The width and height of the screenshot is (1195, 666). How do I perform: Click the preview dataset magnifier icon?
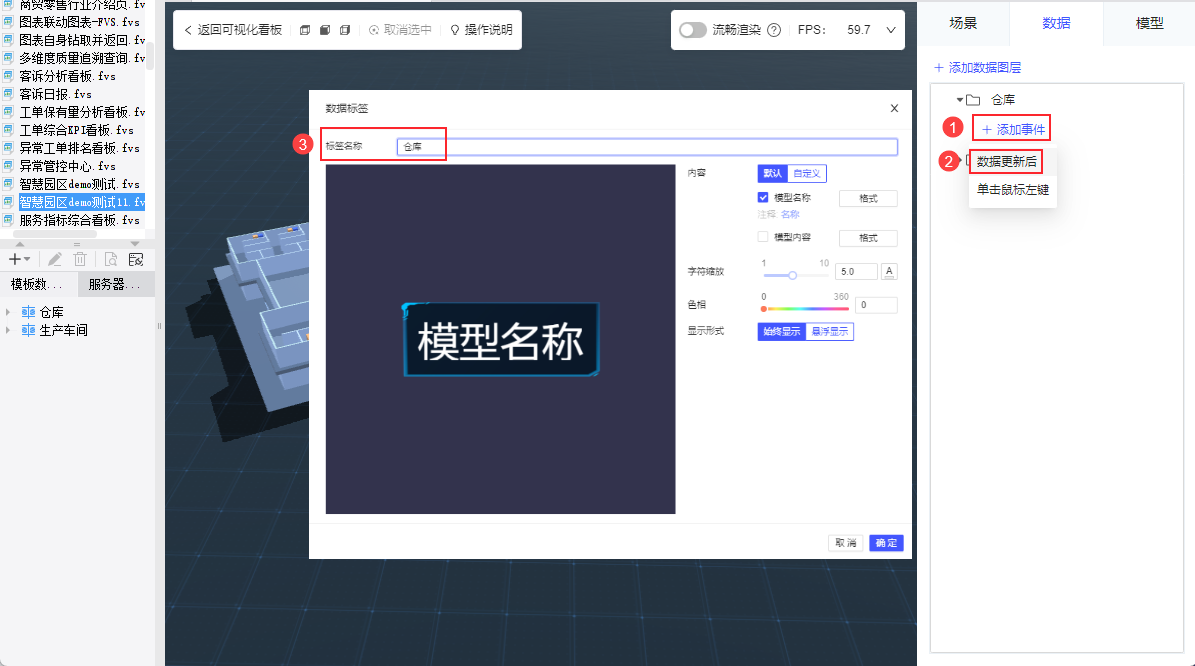pyautogui.click(x=111, y=259)
